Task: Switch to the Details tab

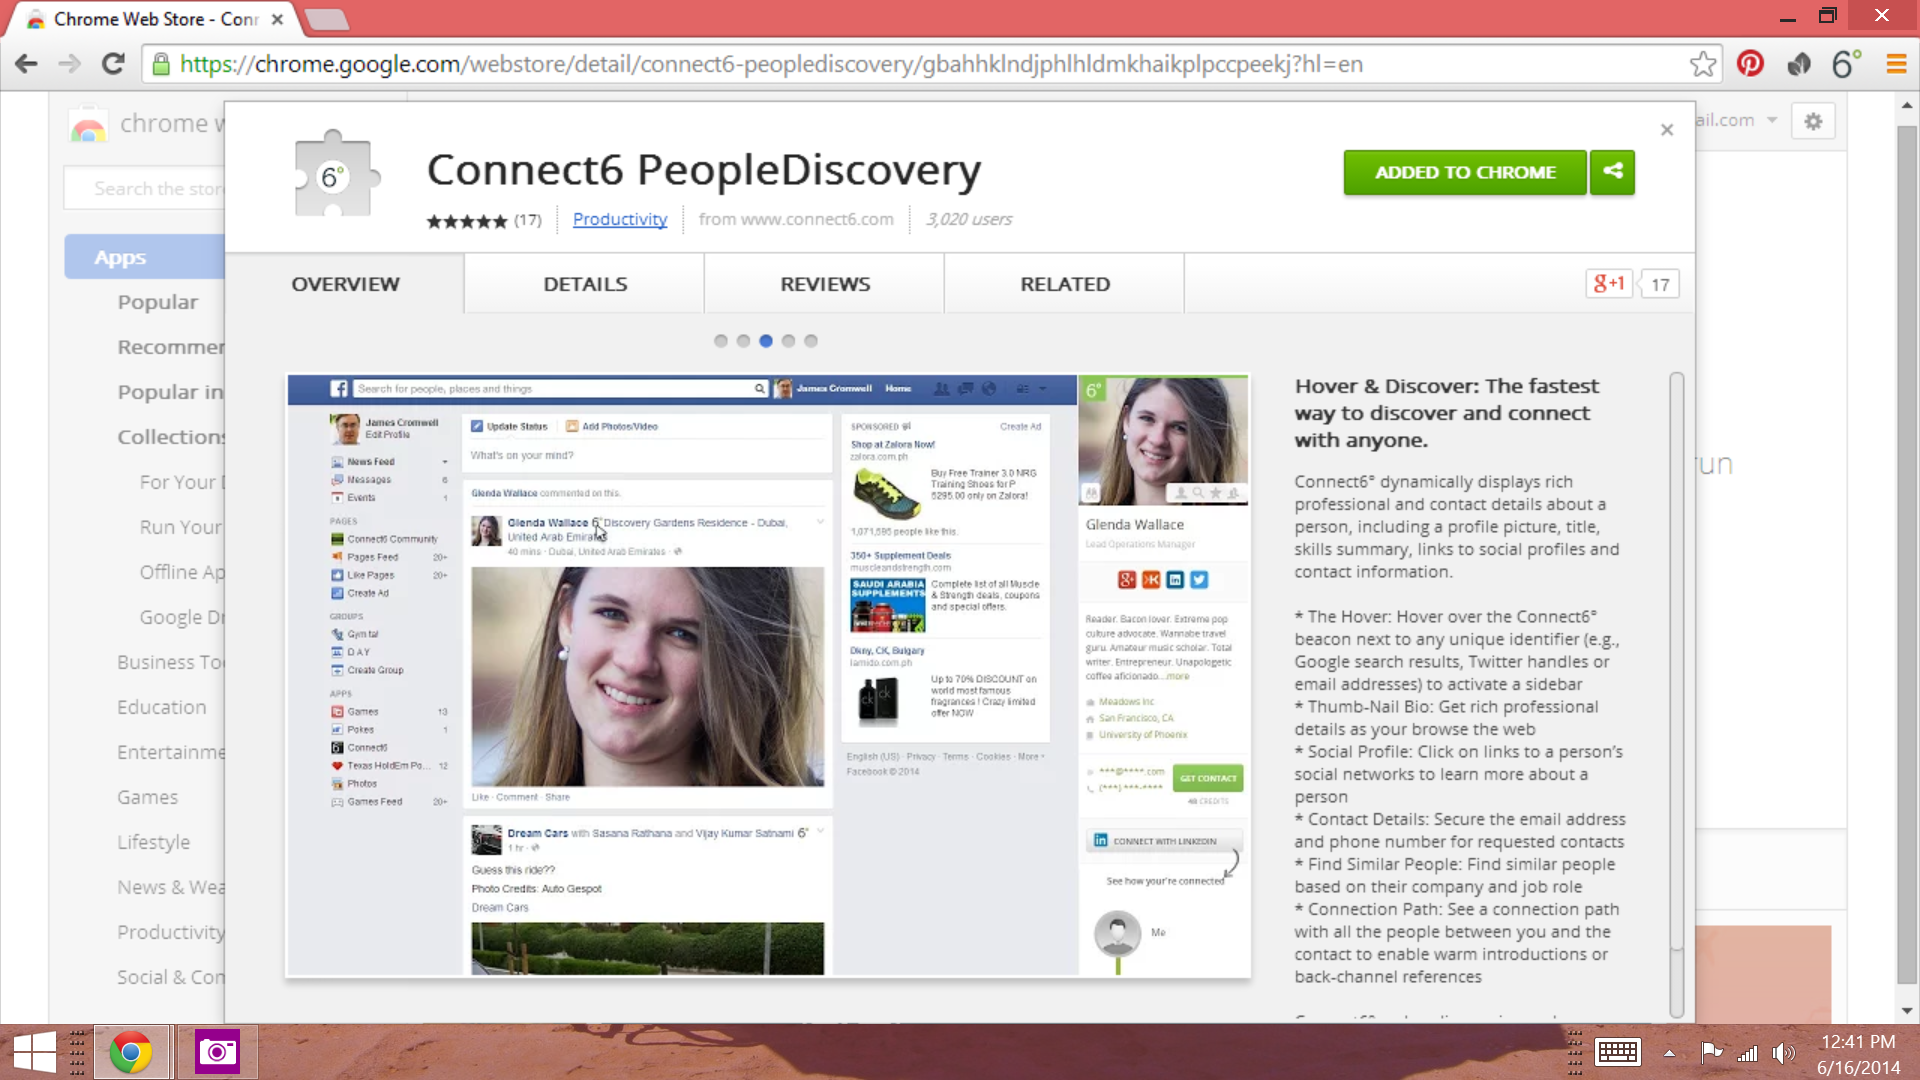Action: (585, 284)
